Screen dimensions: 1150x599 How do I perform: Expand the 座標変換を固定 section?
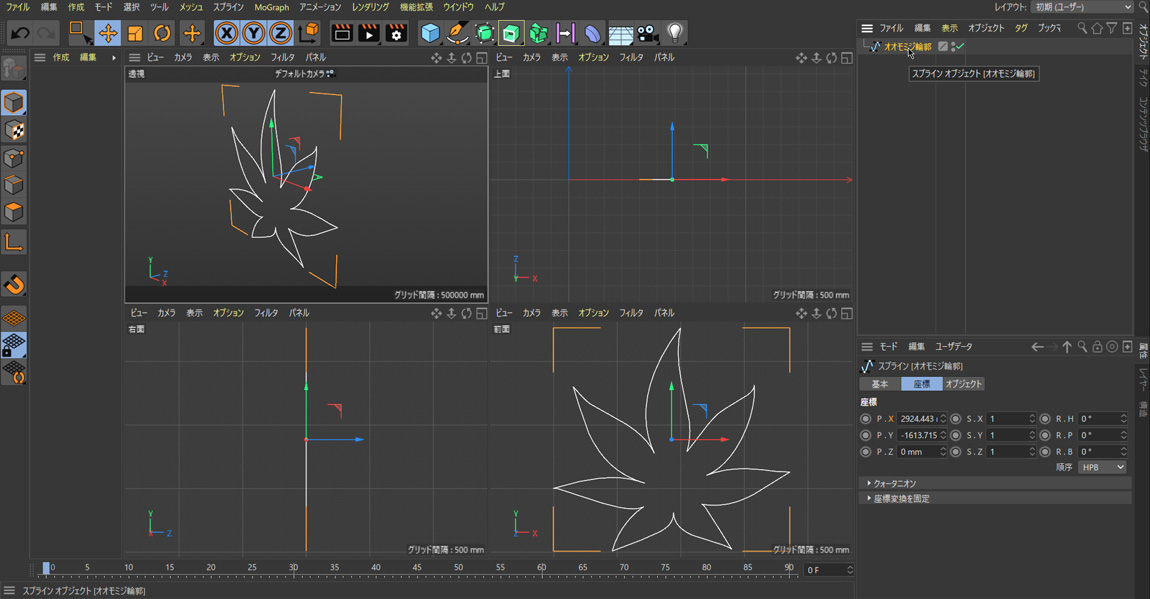900,498
